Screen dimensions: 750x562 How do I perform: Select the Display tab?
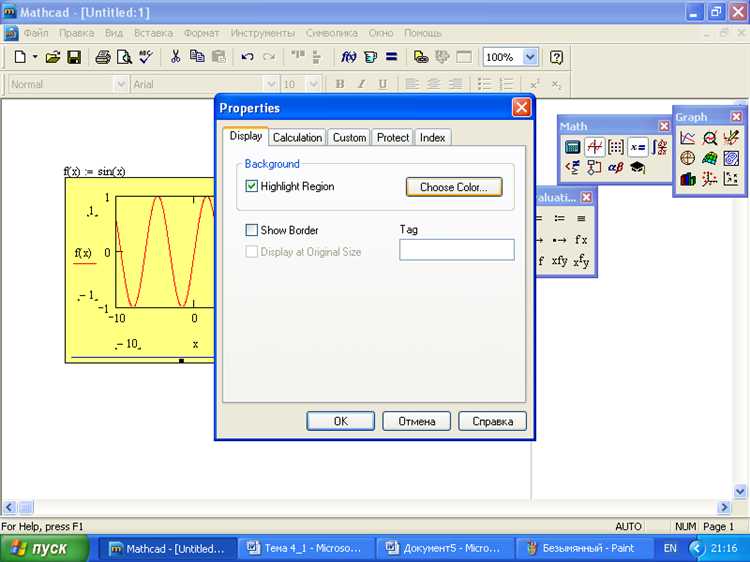click(x=245, y=136)
